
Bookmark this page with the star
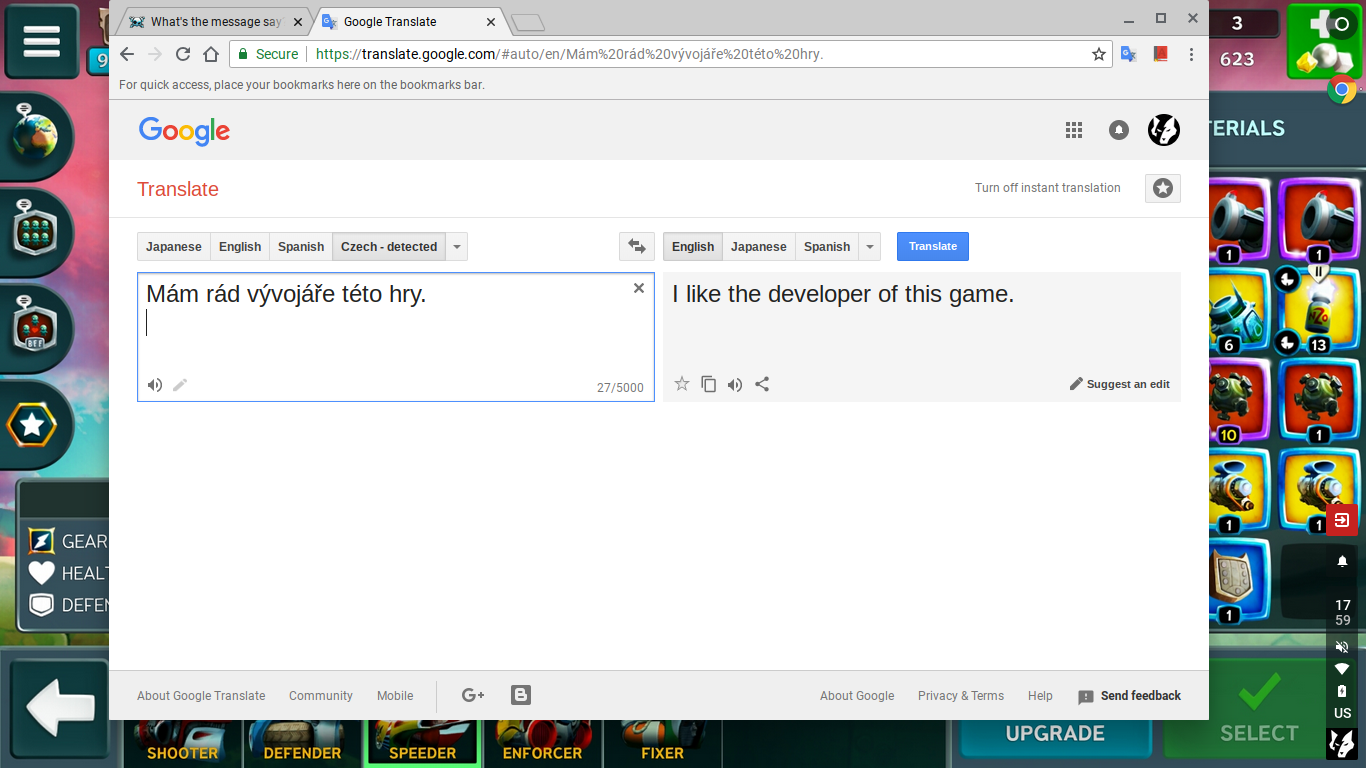point(1098,54)
